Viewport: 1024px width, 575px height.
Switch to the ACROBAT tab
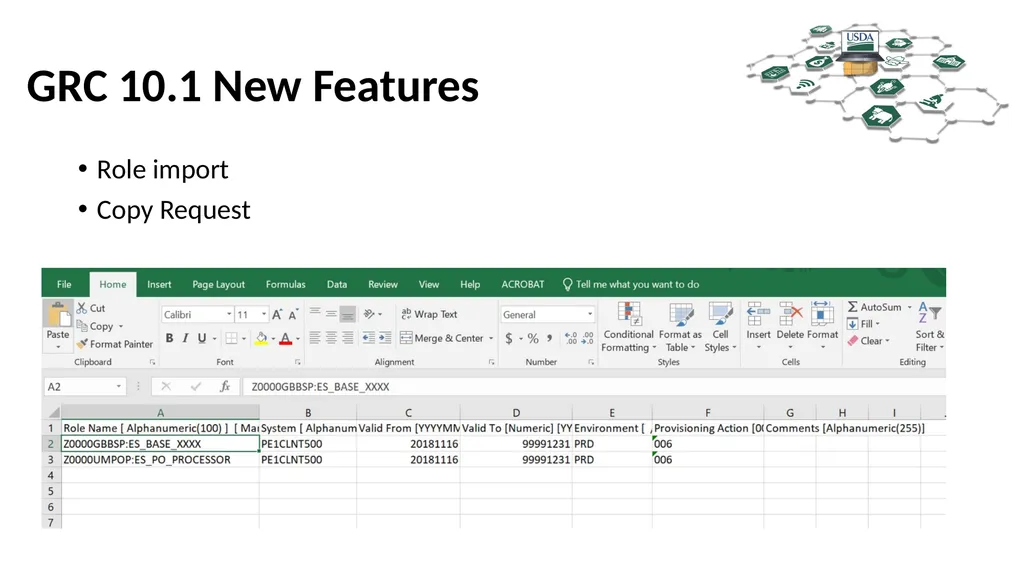522,284
